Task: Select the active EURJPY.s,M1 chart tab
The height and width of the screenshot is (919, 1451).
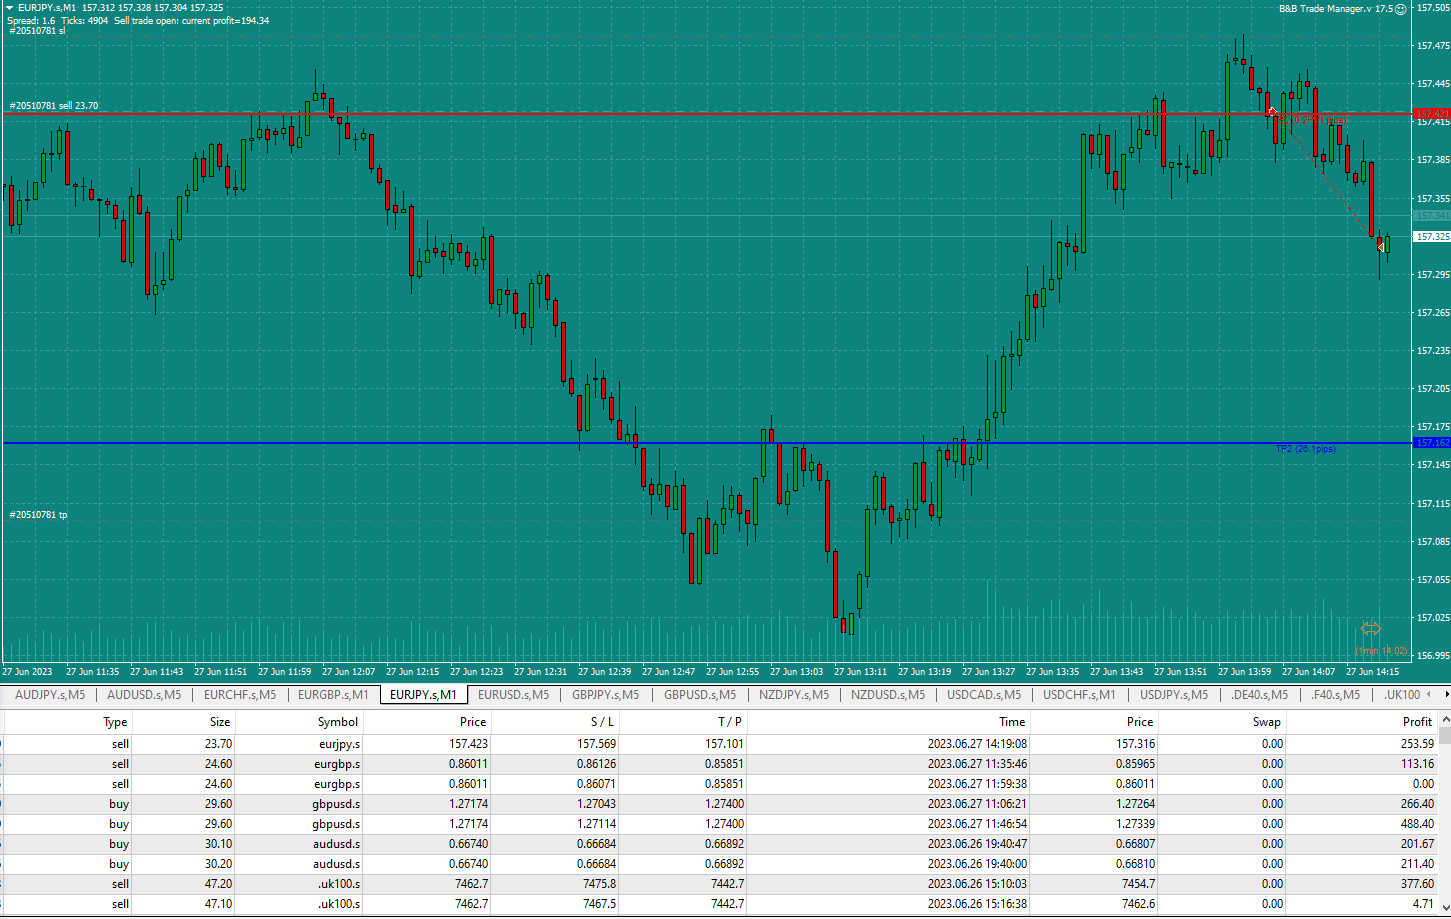Action: tap(423, 694)
